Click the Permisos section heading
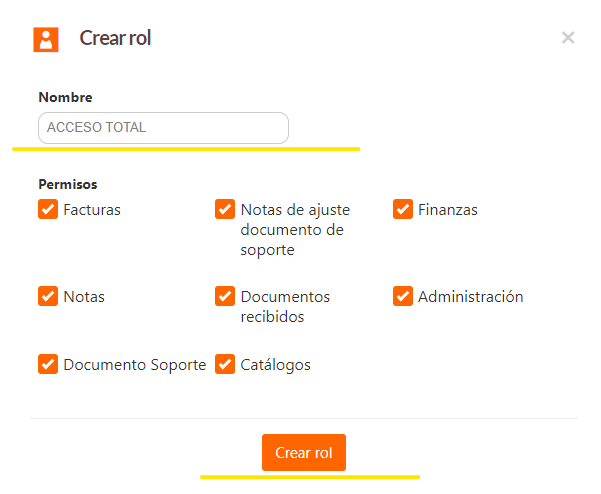 (x=68, y=184)
